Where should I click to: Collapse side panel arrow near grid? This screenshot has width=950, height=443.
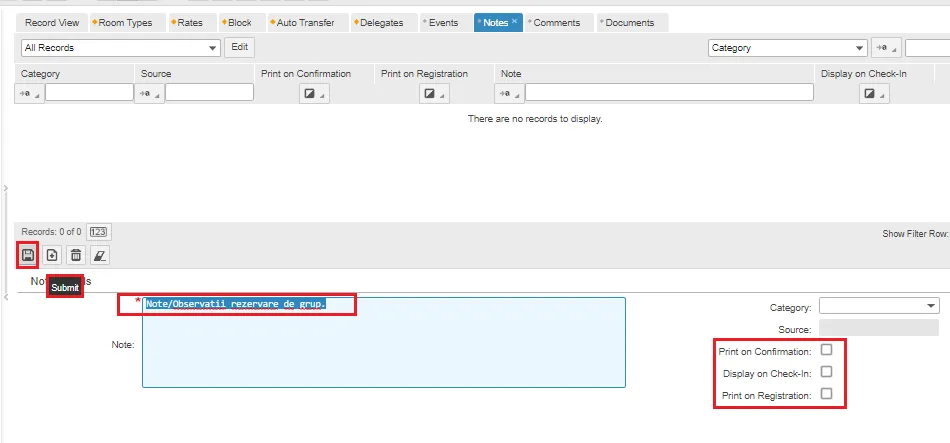tap(5, 189)
